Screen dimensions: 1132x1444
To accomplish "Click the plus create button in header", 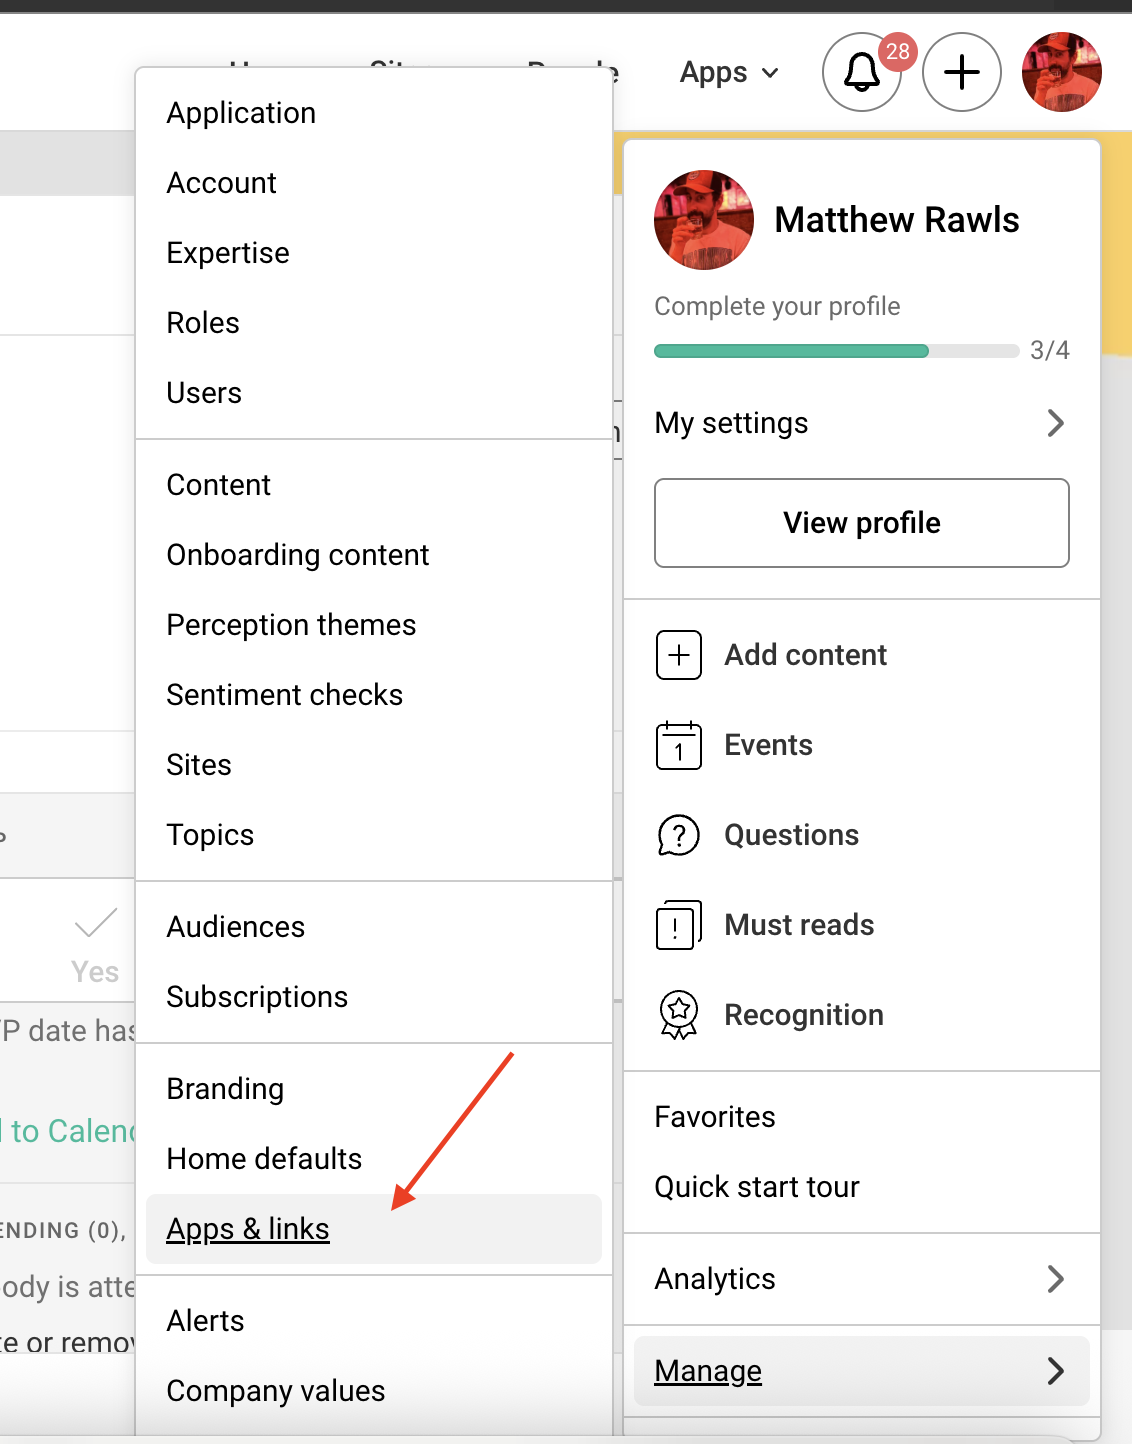I will 961,72.
